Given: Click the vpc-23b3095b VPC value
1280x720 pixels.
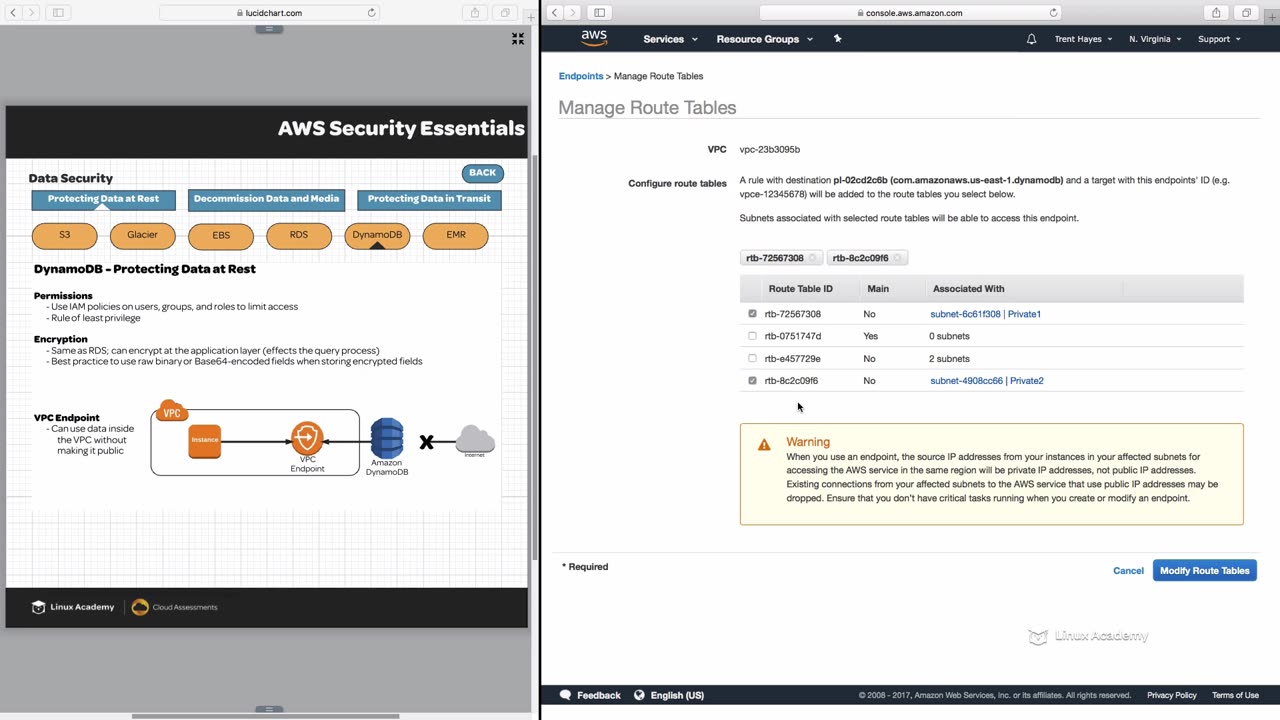Looking at the screenshot, I should (x=769, y=149).
